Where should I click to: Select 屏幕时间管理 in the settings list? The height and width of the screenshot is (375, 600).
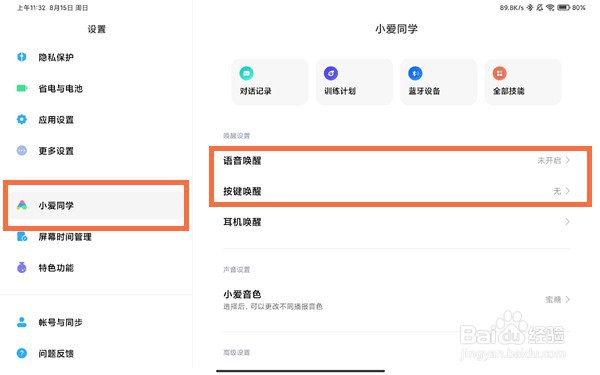(x=96, y=237)
